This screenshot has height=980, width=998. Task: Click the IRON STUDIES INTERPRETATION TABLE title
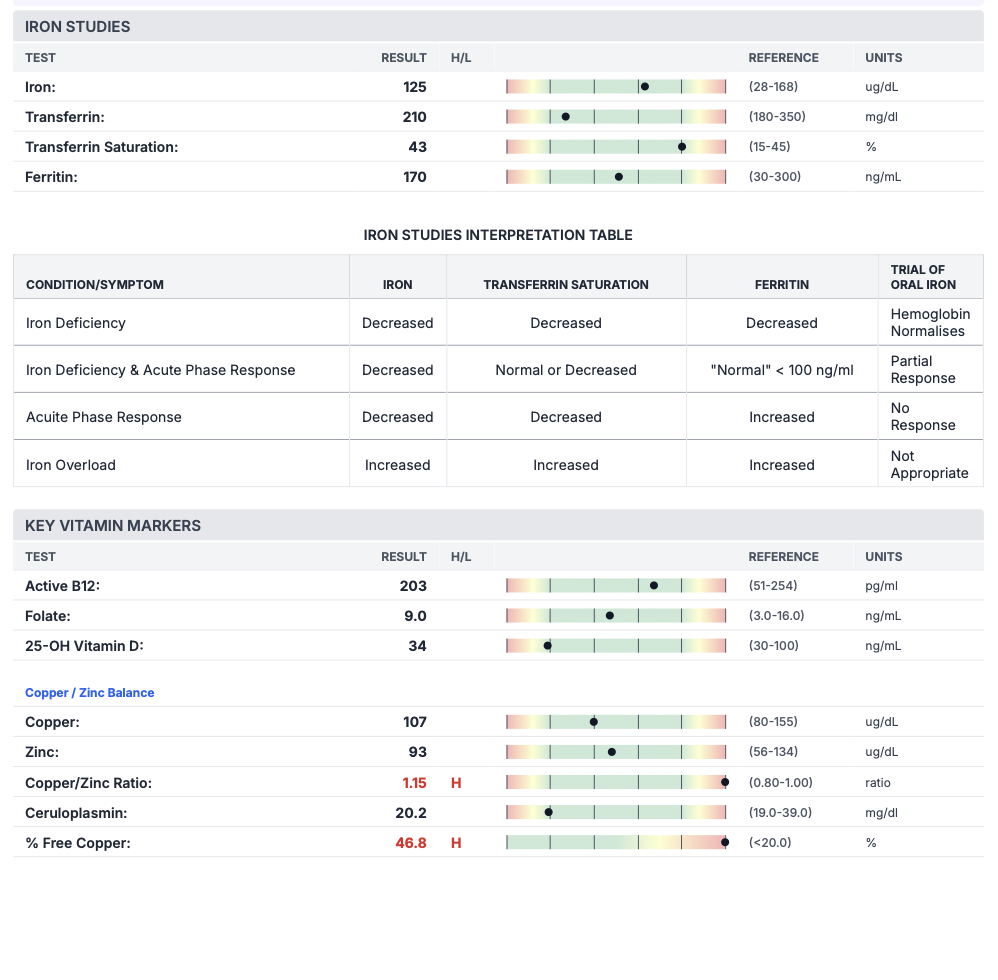pos(498,235)
